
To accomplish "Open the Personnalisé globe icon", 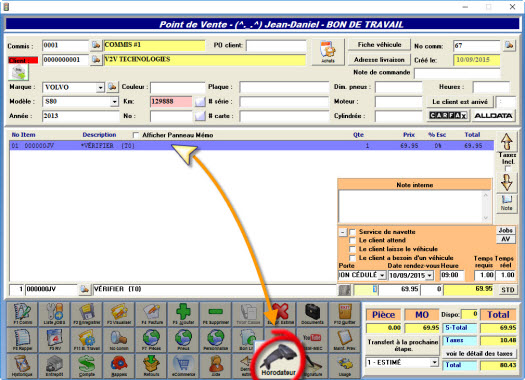I will (x=215, y=340).
